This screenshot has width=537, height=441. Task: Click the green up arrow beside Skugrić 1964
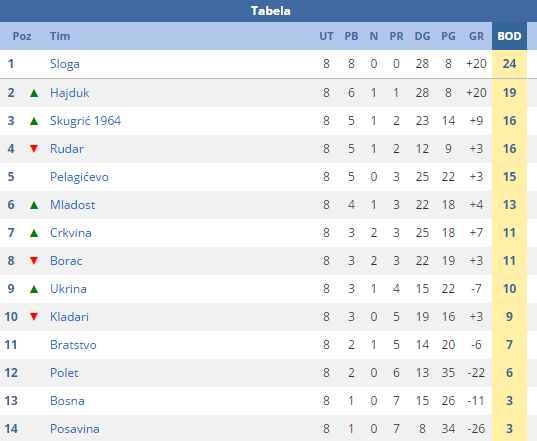coord(34,121)
